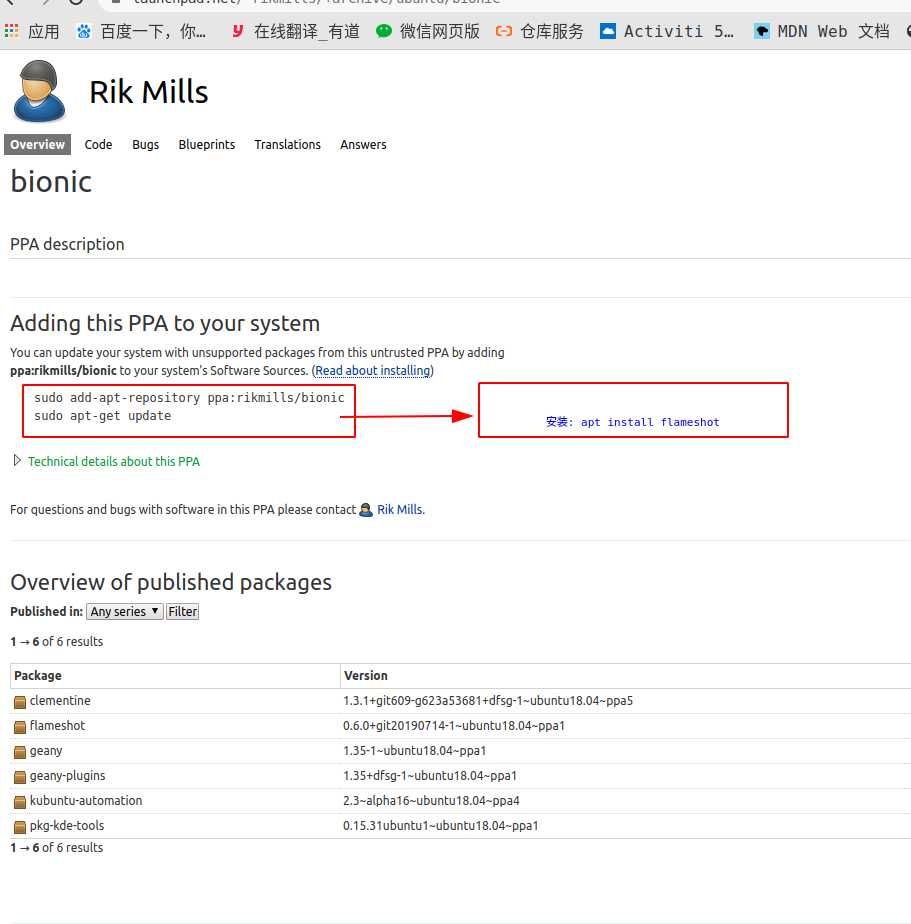
Task: Expand Technical details about this PPA
Action: [106, 461]
